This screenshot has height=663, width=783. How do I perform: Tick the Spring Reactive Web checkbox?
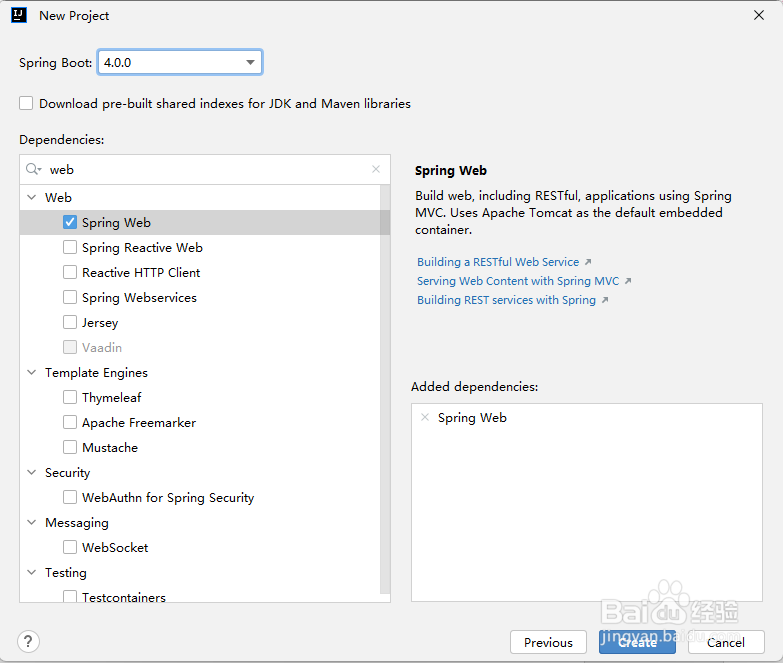click(70, 248)
